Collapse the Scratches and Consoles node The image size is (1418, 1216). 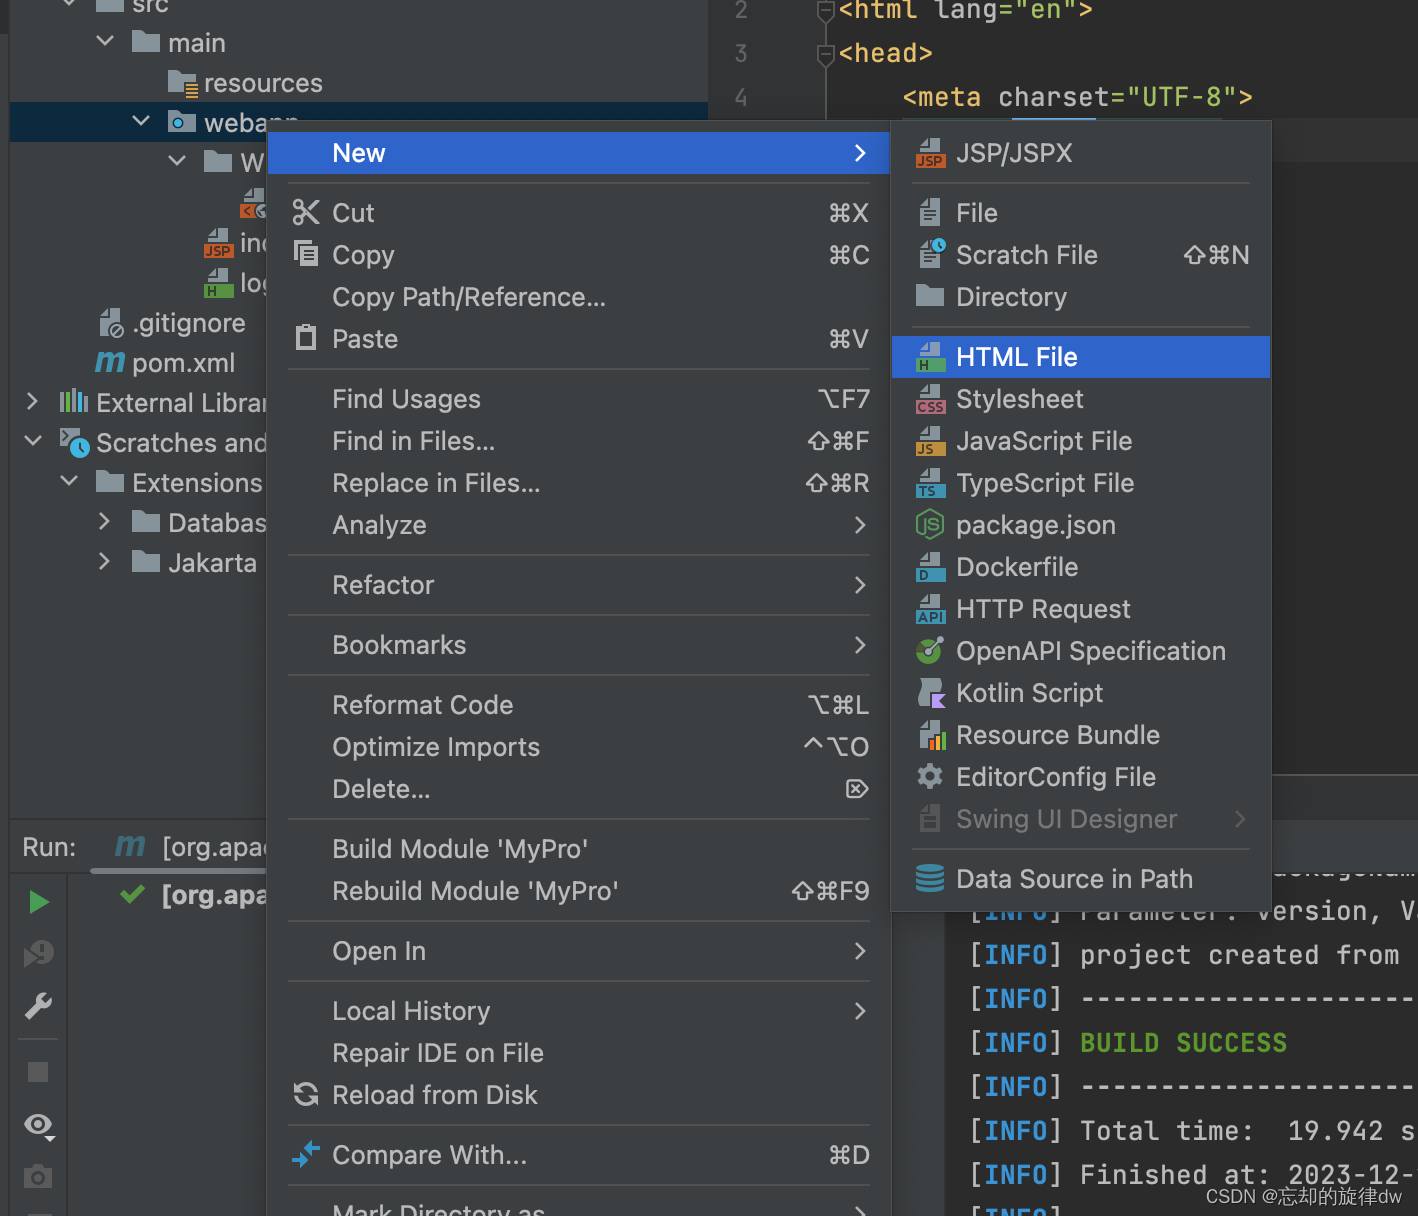[x=33, y=440]
